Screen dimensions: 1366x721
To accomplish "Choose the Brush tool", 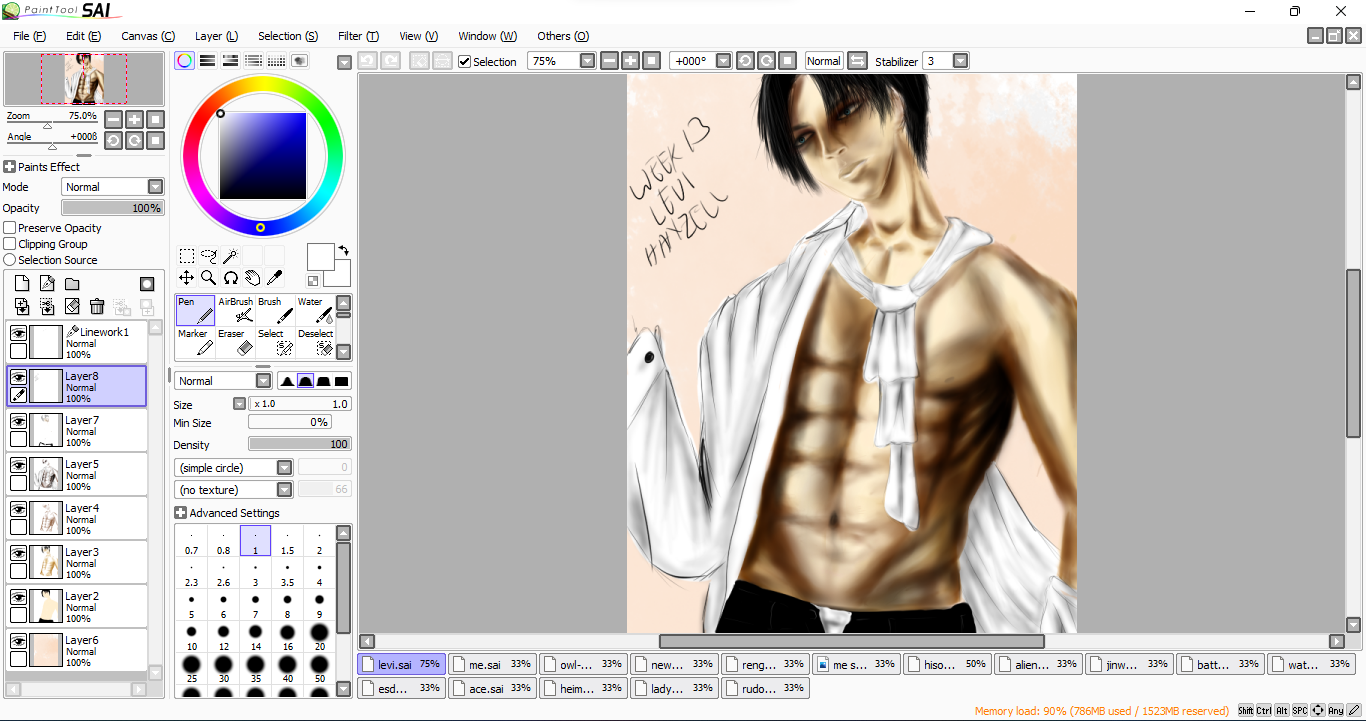I will coord(275,311).
